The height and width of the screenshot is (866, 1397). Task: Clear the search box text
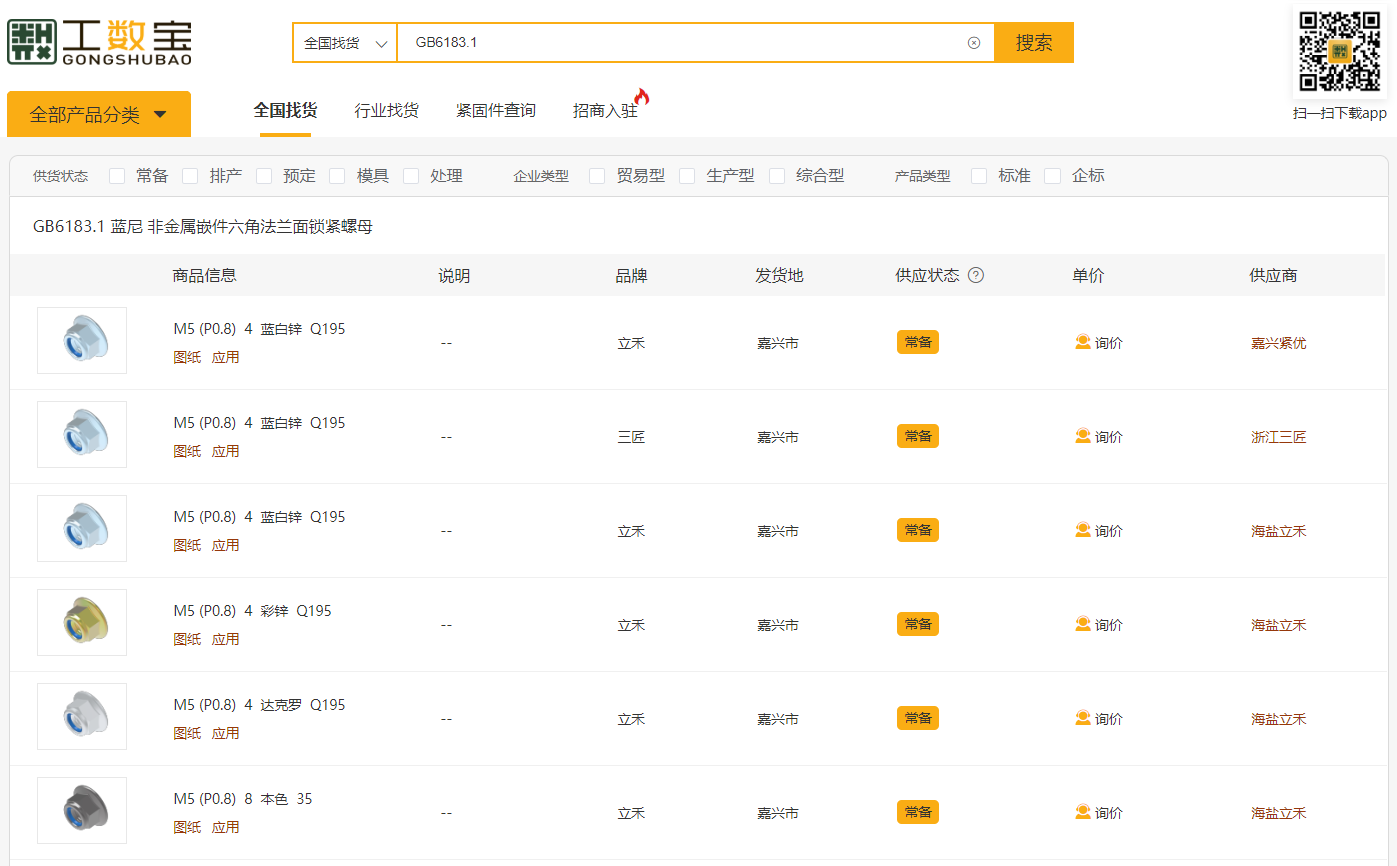[x=973, y=43]
